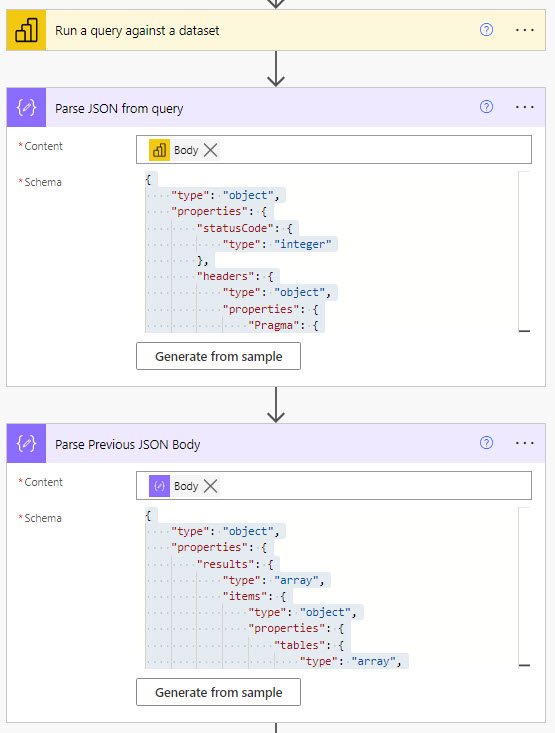
Task: Remove Body token from second Content field
Action: [211, 486]
